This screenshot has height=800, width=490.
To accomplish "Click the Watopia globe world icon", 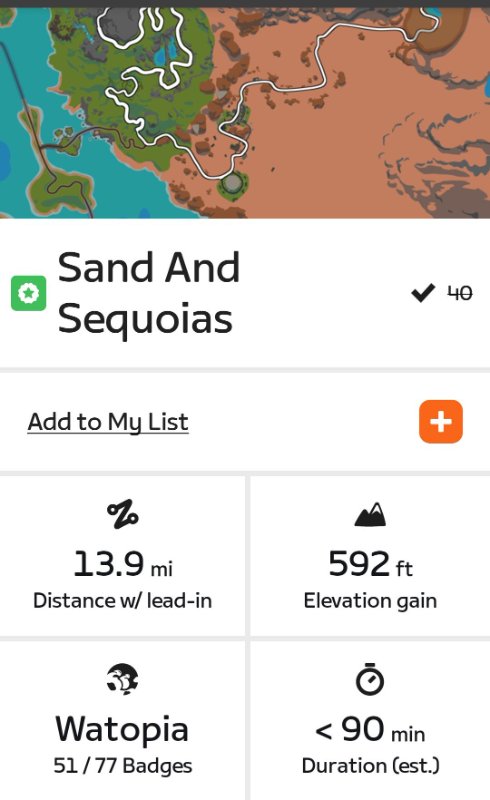I will 122,679.
